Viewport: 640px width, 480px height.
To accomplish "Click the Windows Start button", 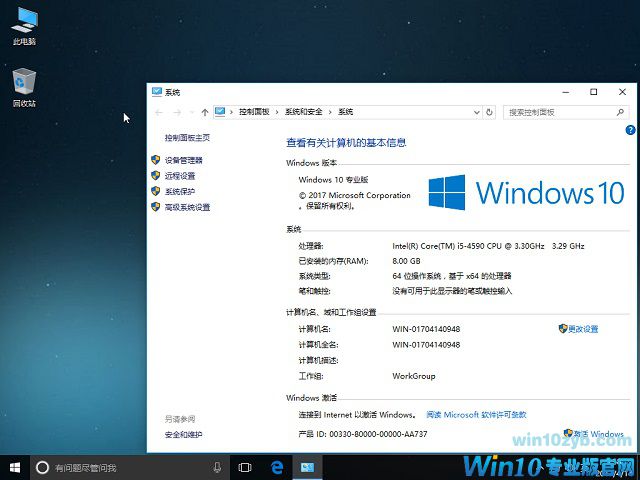I will coord(14,467).
